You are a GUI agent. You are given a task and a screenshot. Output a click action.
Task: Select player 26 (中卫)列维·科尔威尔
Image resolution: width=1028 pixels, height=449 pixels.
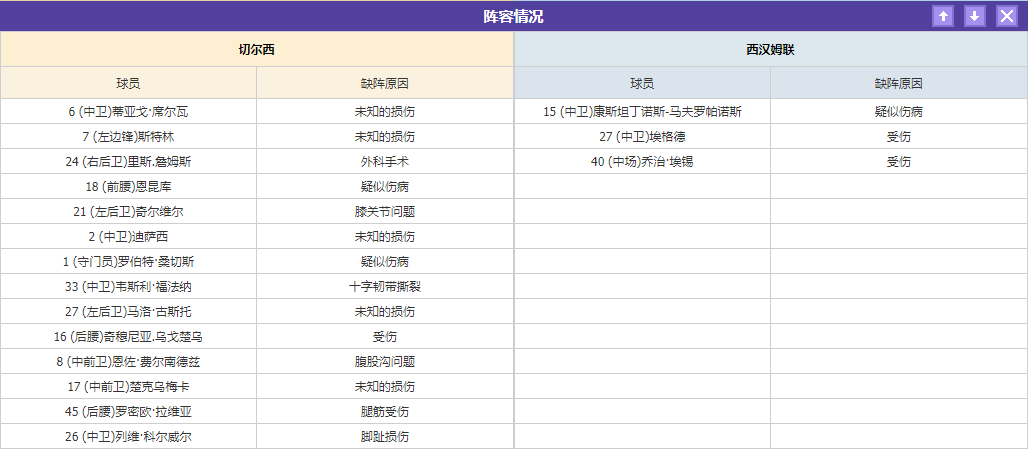coord(128,437)
